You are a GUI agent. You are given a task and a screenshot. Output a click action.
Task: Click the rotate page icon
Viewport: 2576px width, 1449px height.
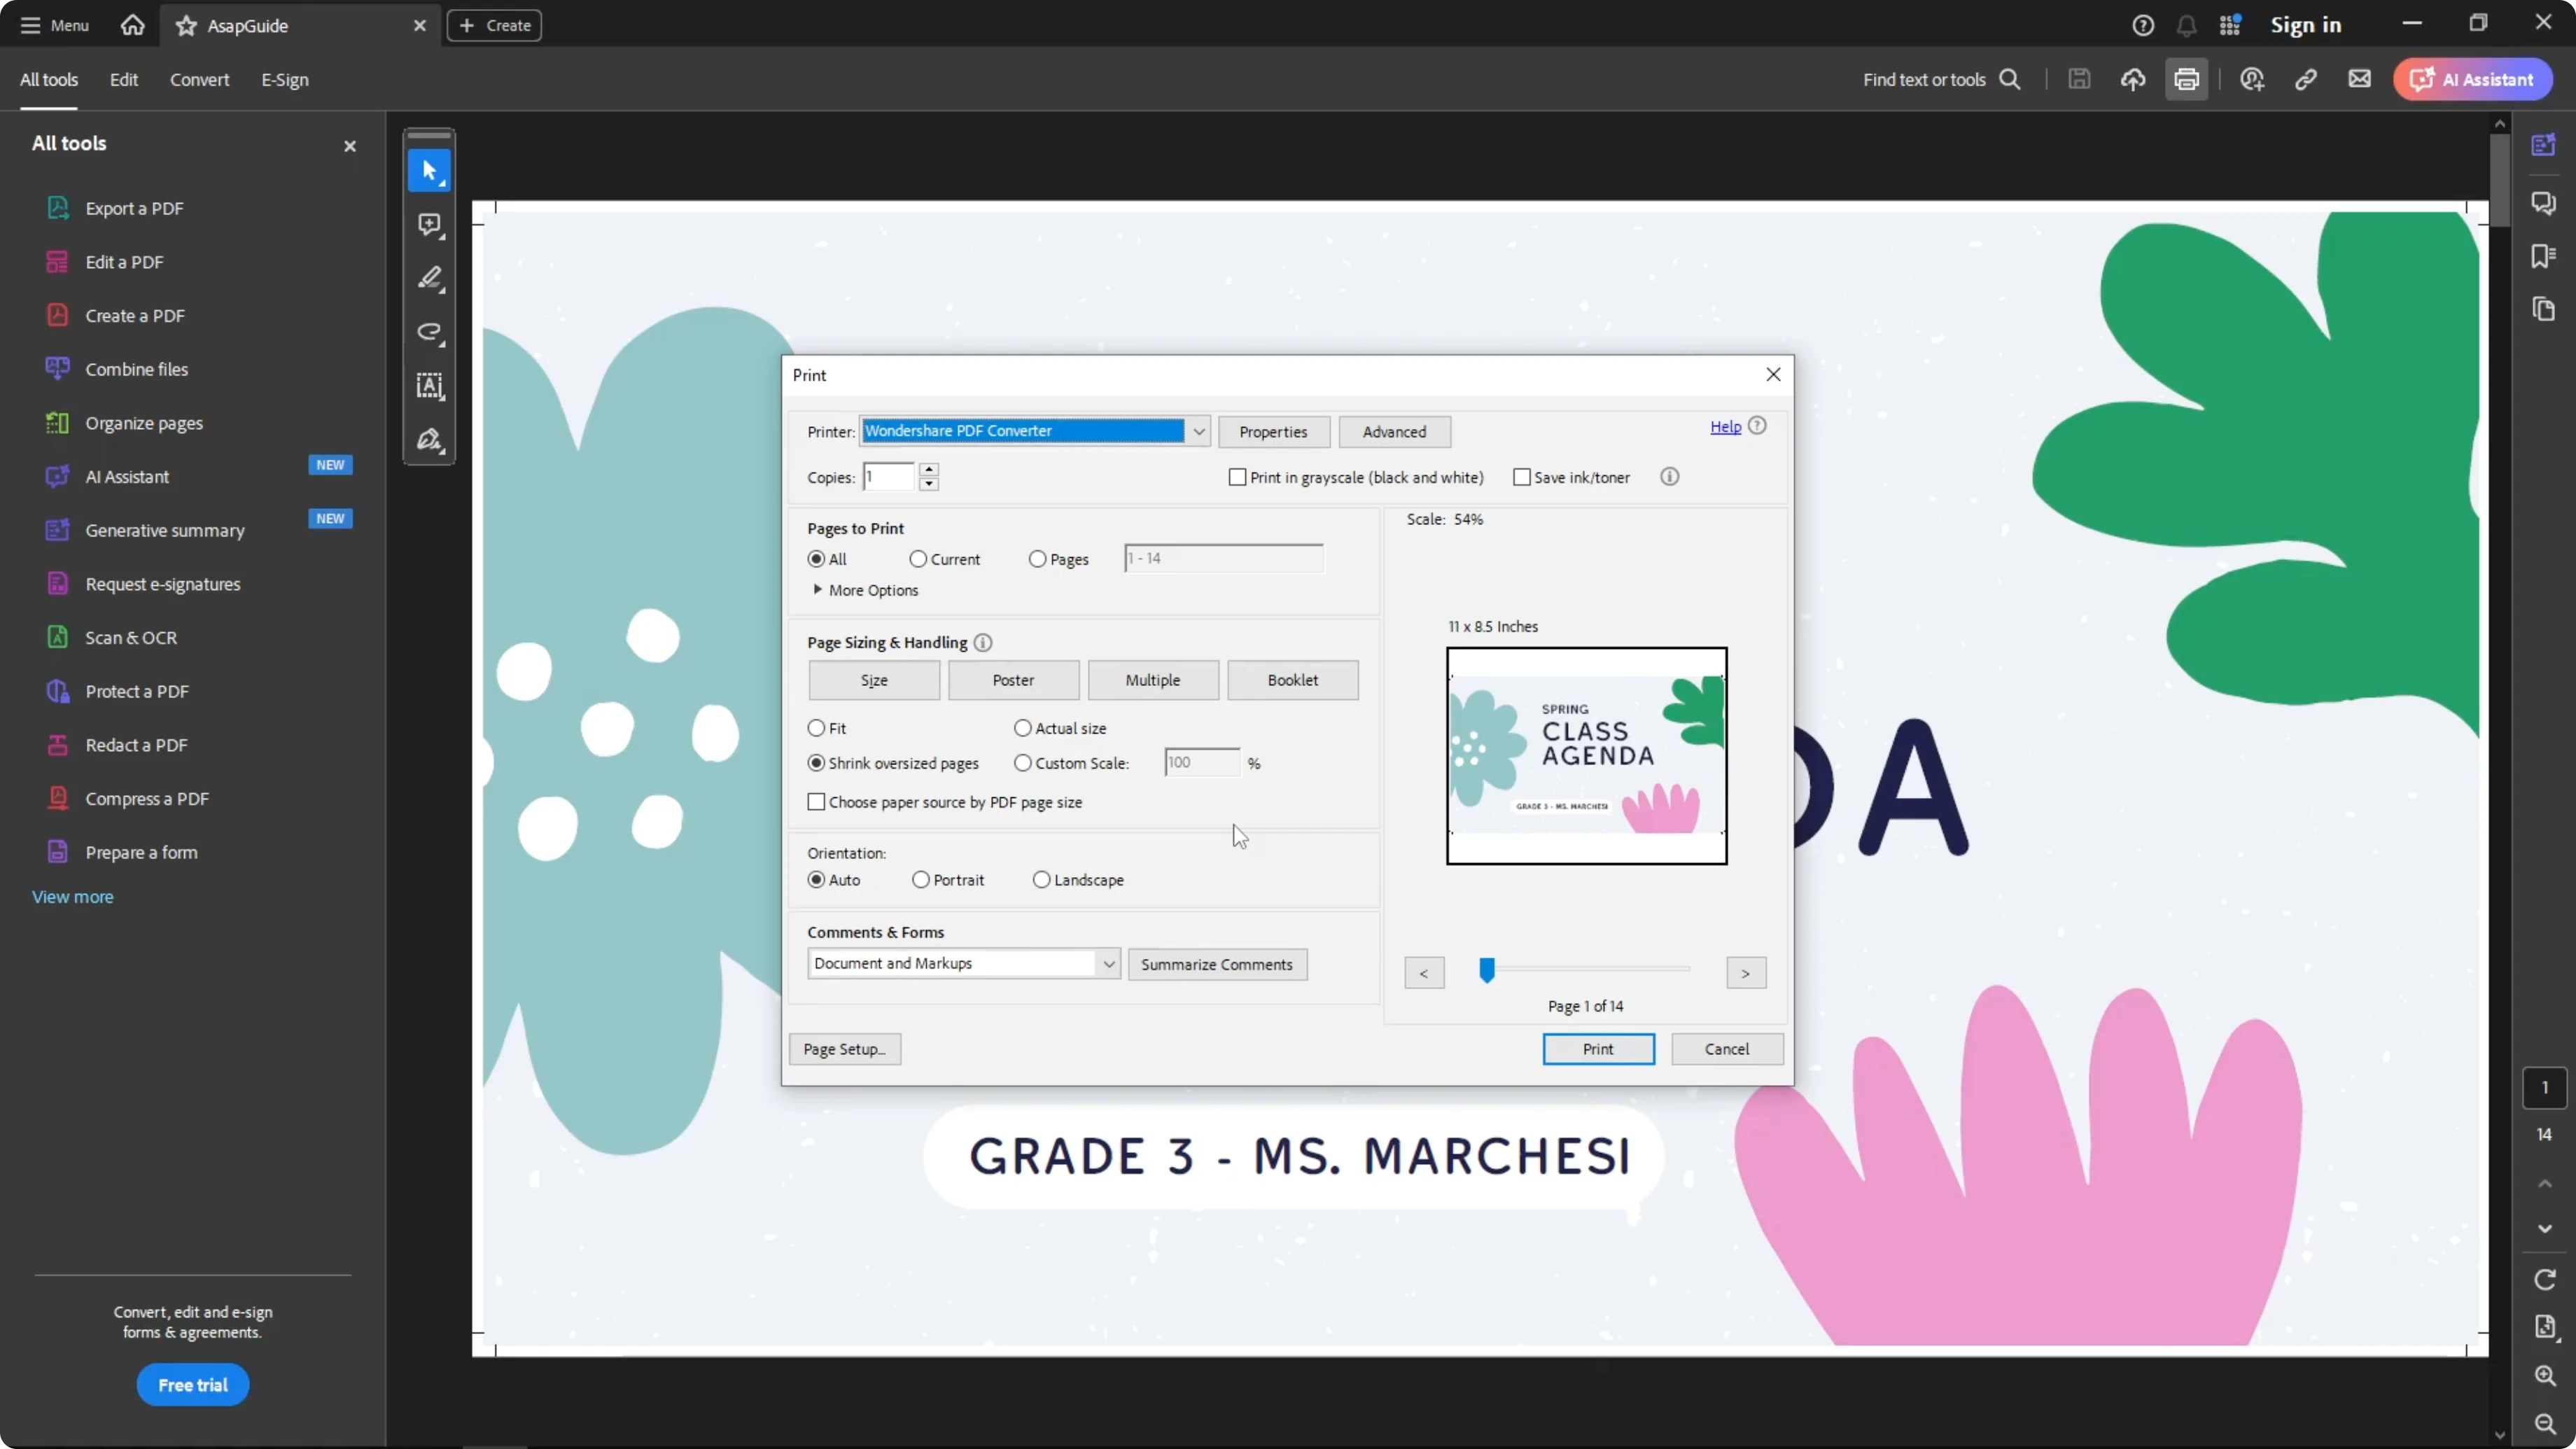[2545, 1279]
